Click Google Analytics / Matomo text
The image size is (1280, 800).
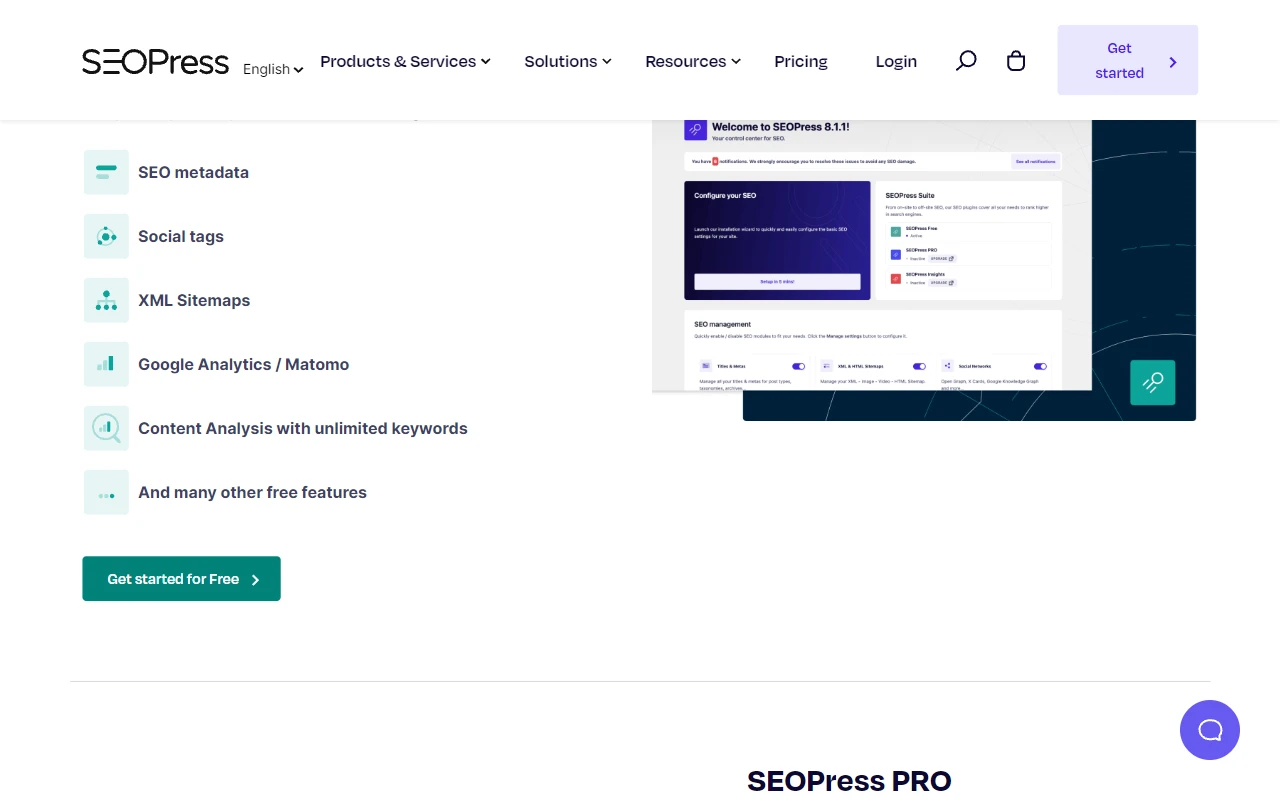(243, 364)
